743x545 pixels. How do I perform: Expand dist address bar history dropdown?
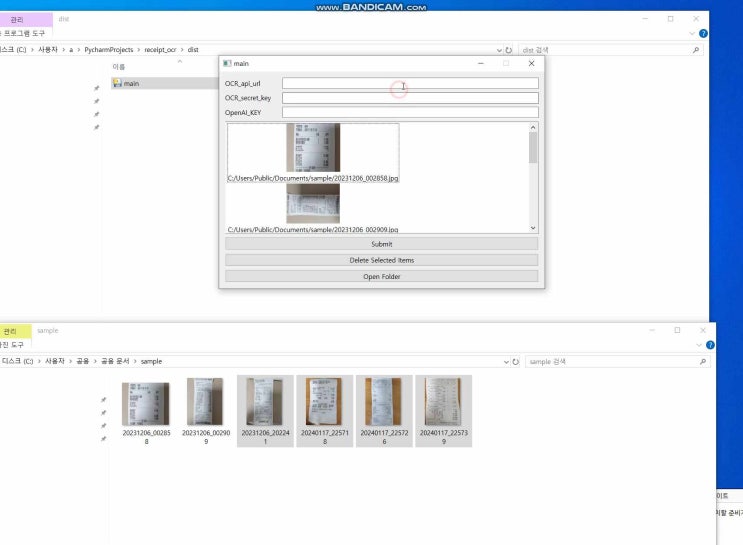pyautogui.click(x=499, y=50)
